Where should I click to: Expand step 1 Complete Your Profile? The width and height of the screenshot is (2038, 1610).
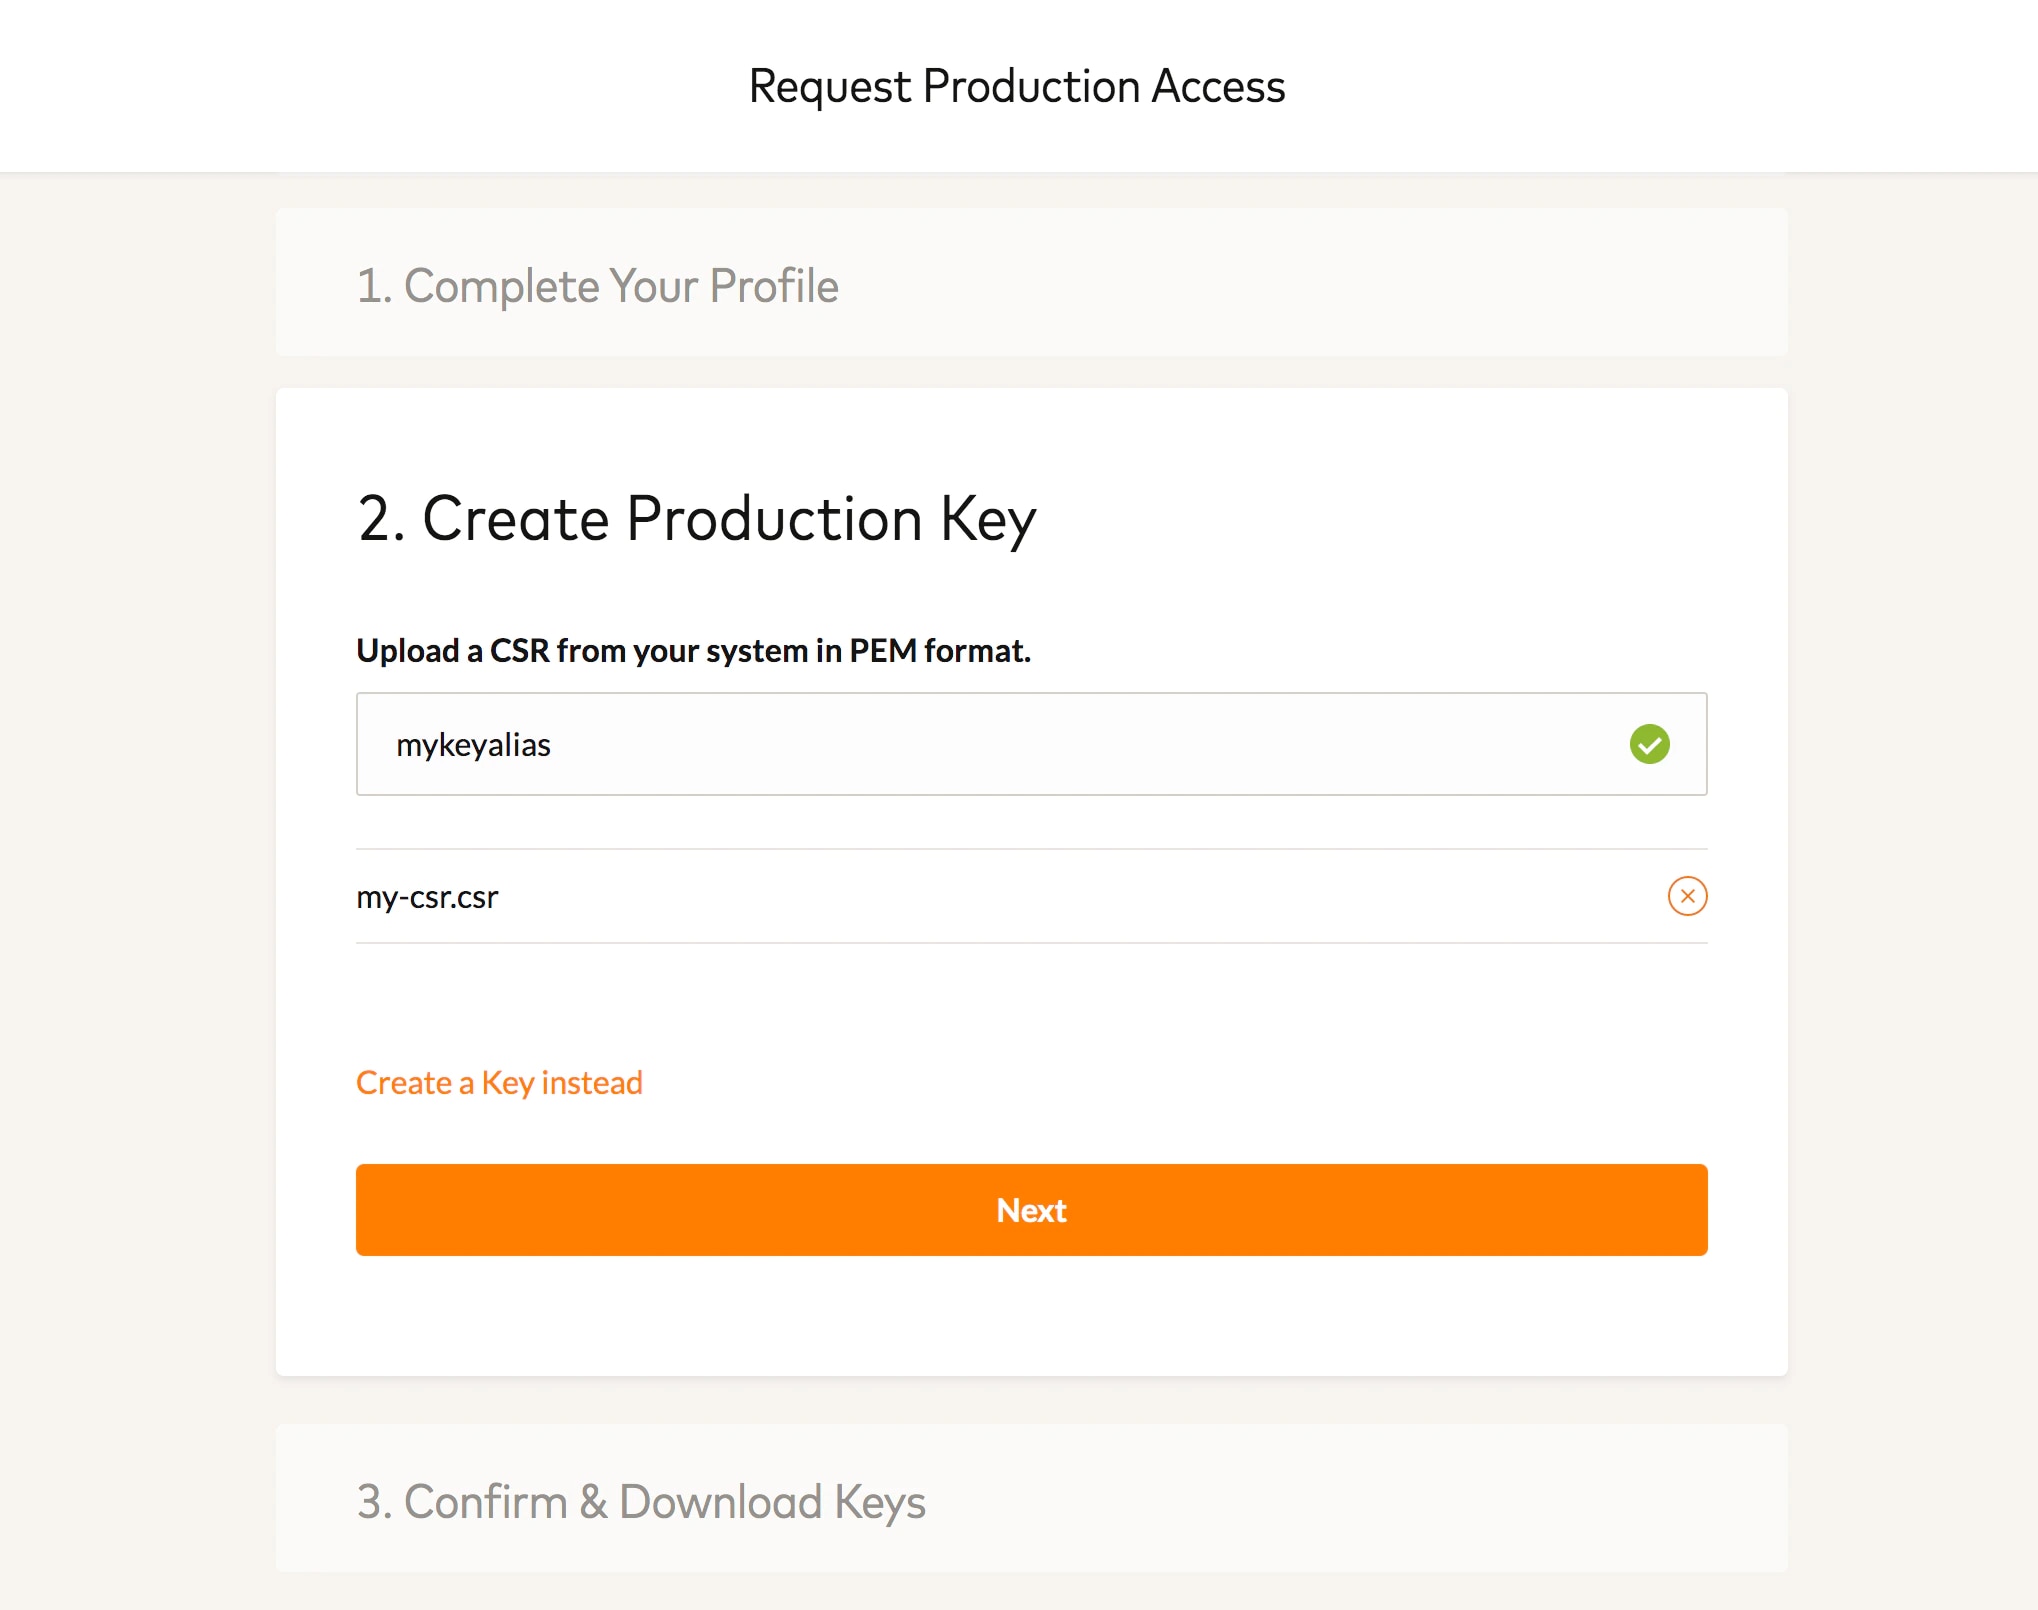pyautogui.click(x=597, y=286)
